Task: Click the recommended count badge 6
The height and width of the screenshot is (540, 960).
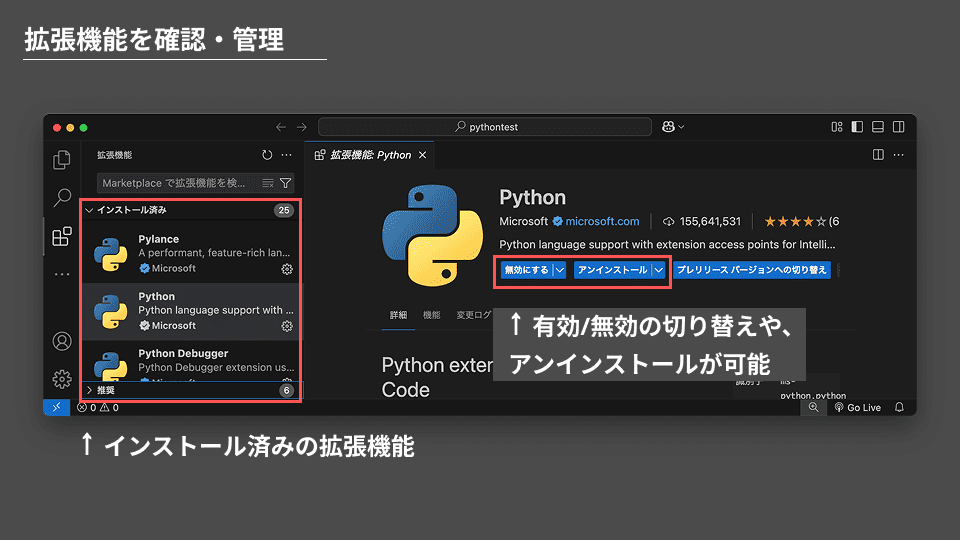Action: pos(286,390)
